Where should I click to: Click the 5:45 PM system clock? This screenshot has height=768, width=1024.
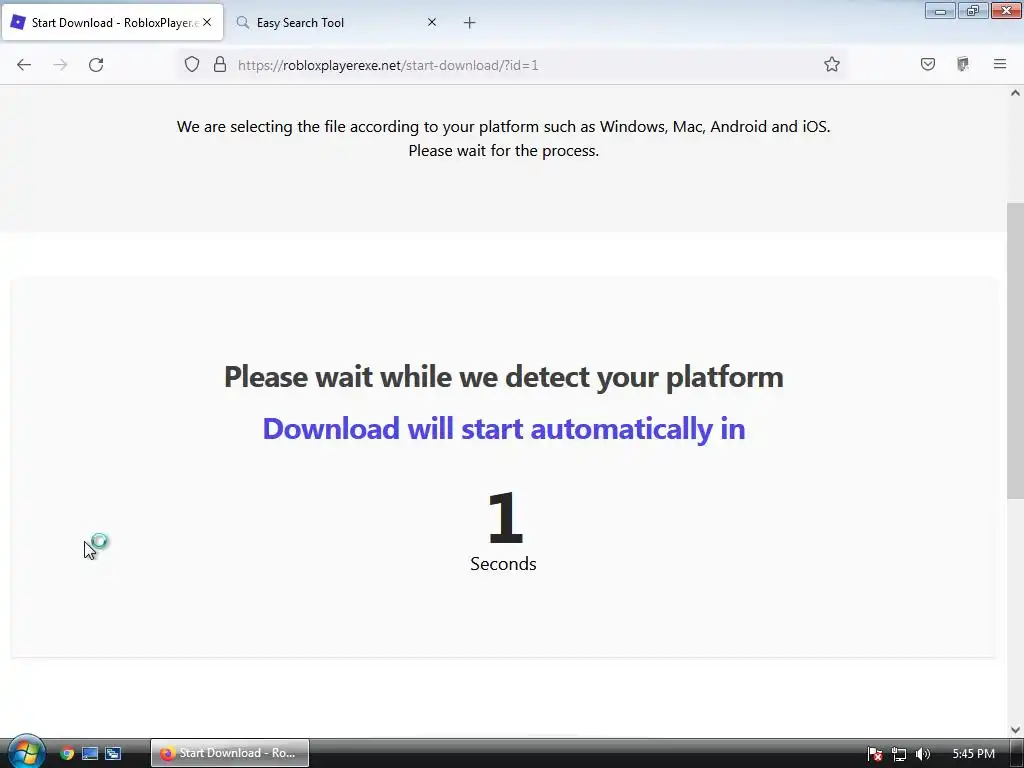[x=973, y=754]
